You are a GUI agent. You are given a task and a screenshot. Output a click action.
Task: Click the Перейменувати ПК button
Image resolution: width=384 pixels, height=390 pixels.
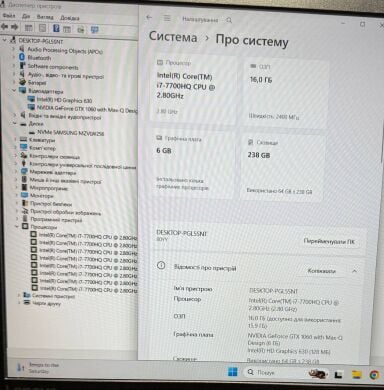point(329,241)
